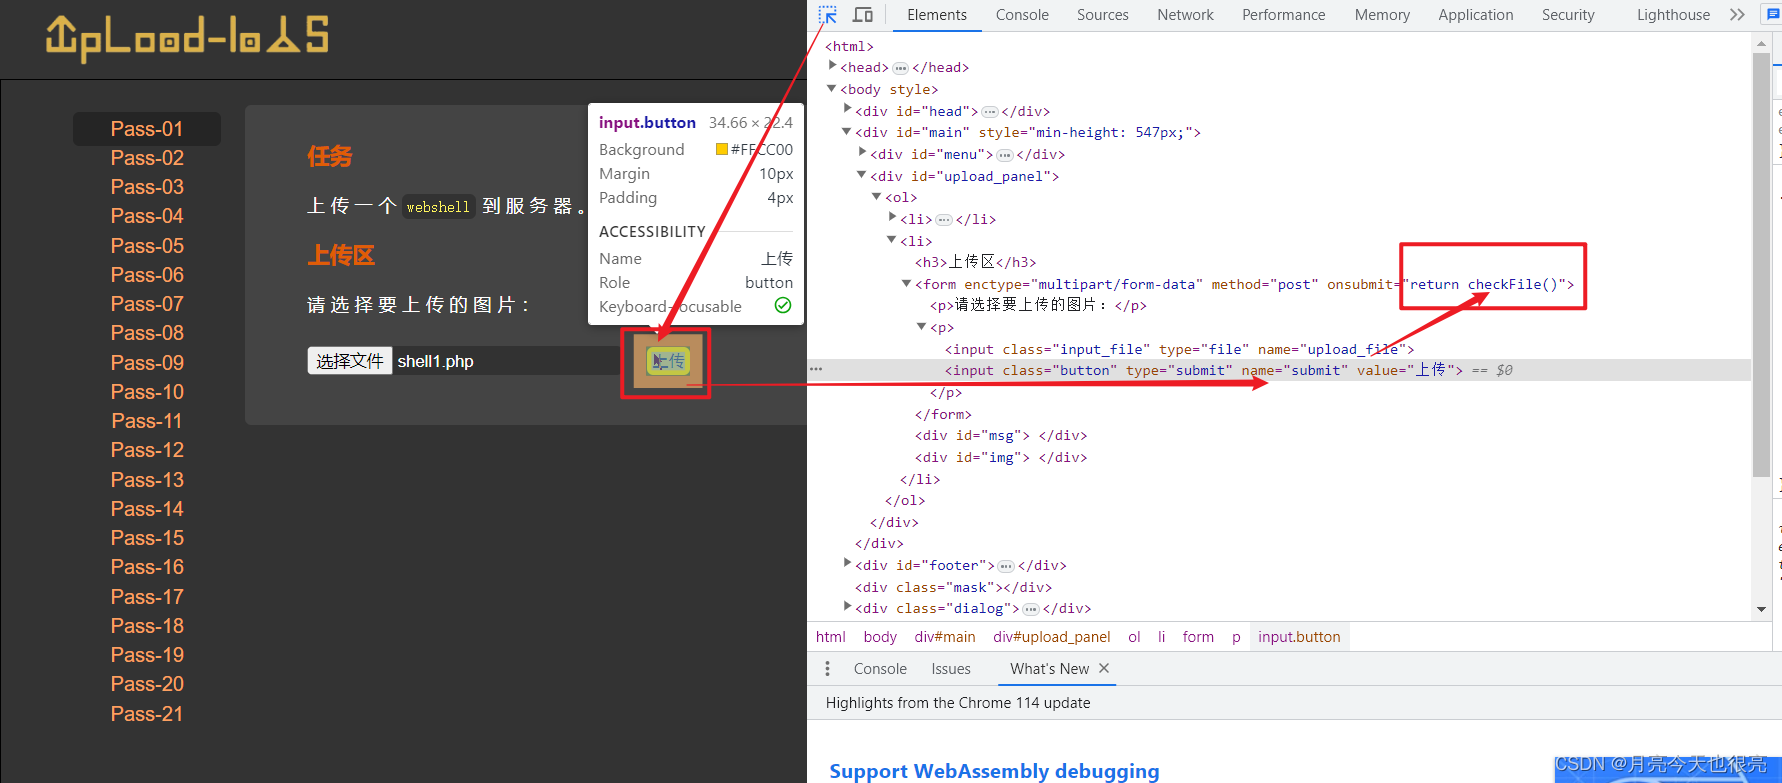Screen dimensions: 1782x783
Task: Select the Elements tab
Action: (x=936, y=15)
